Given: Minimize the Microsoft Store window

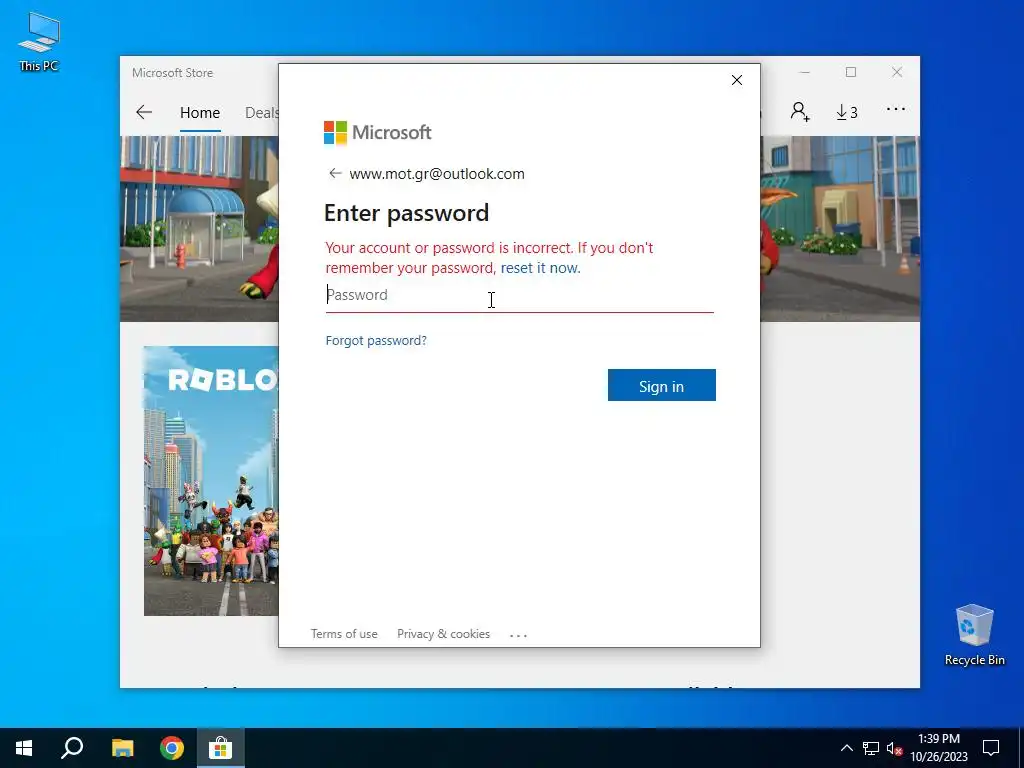Looking at the screenshot, I should pyautogui.click(x=805, y=72).
